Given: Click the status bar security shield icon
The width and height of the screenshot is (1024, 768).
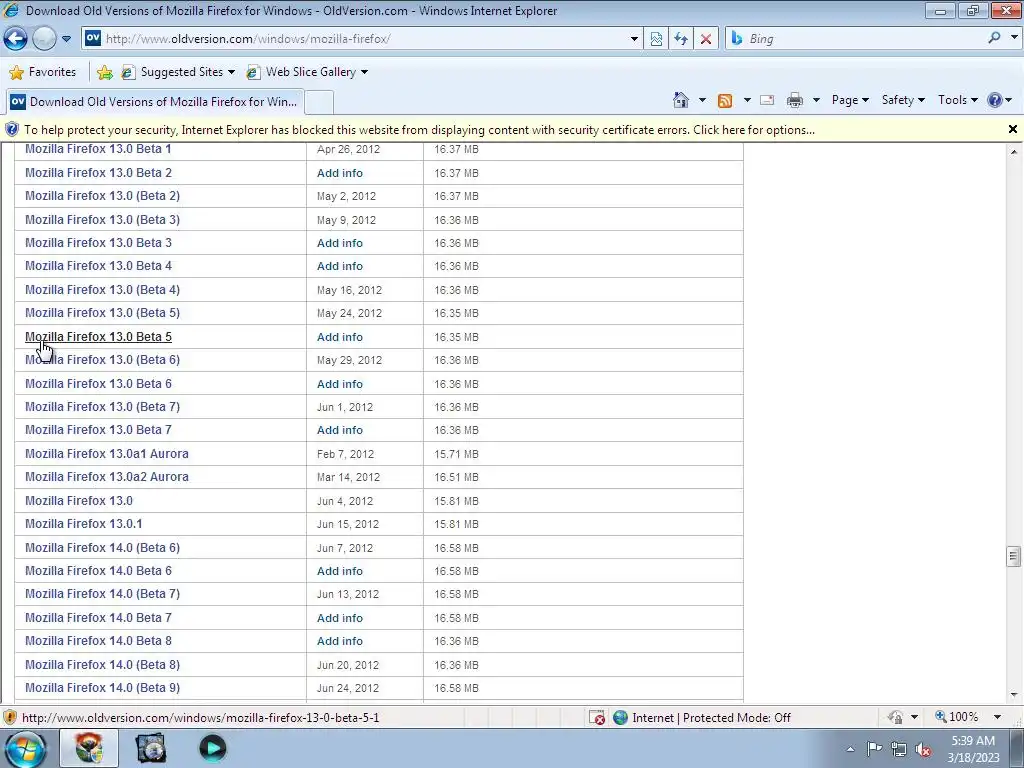Looking at the screenshot, I should click(x=10, y=718).
